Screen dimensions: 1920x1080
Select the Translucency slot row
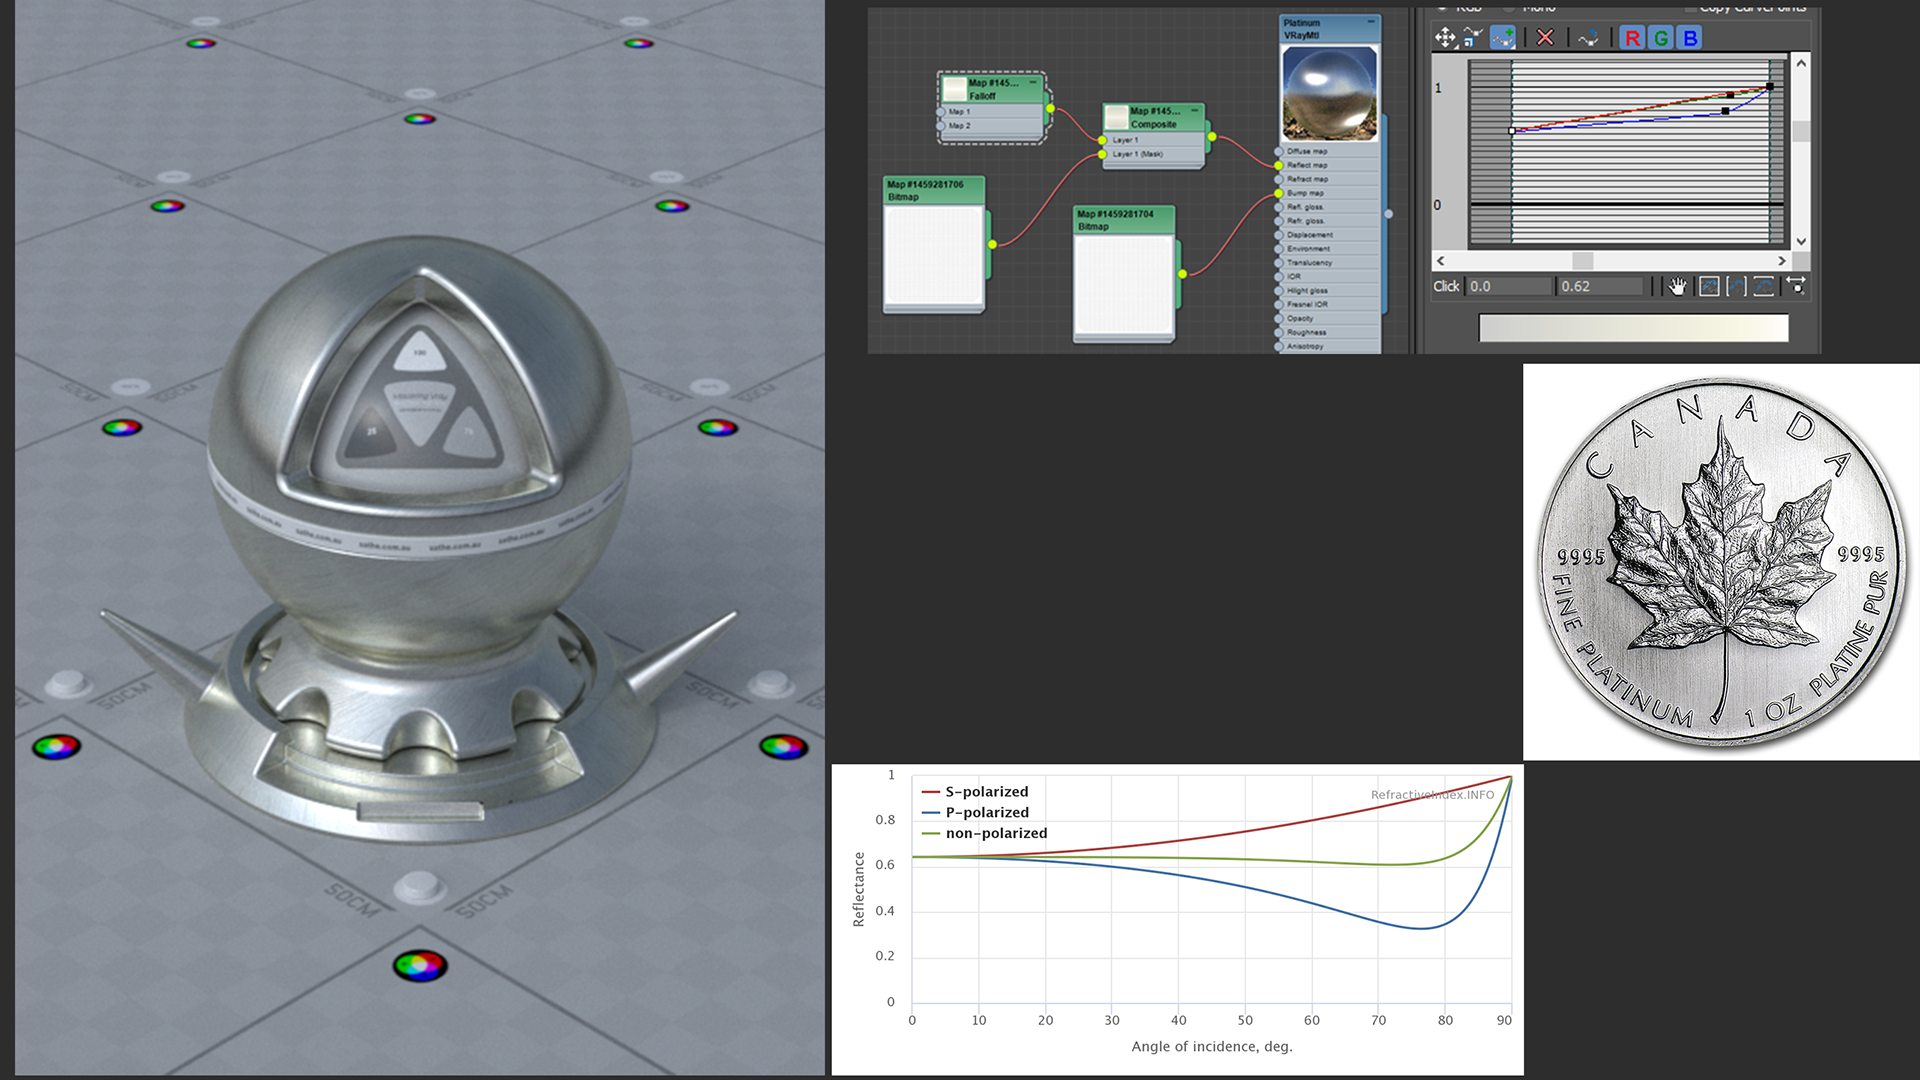(1328, 263)
